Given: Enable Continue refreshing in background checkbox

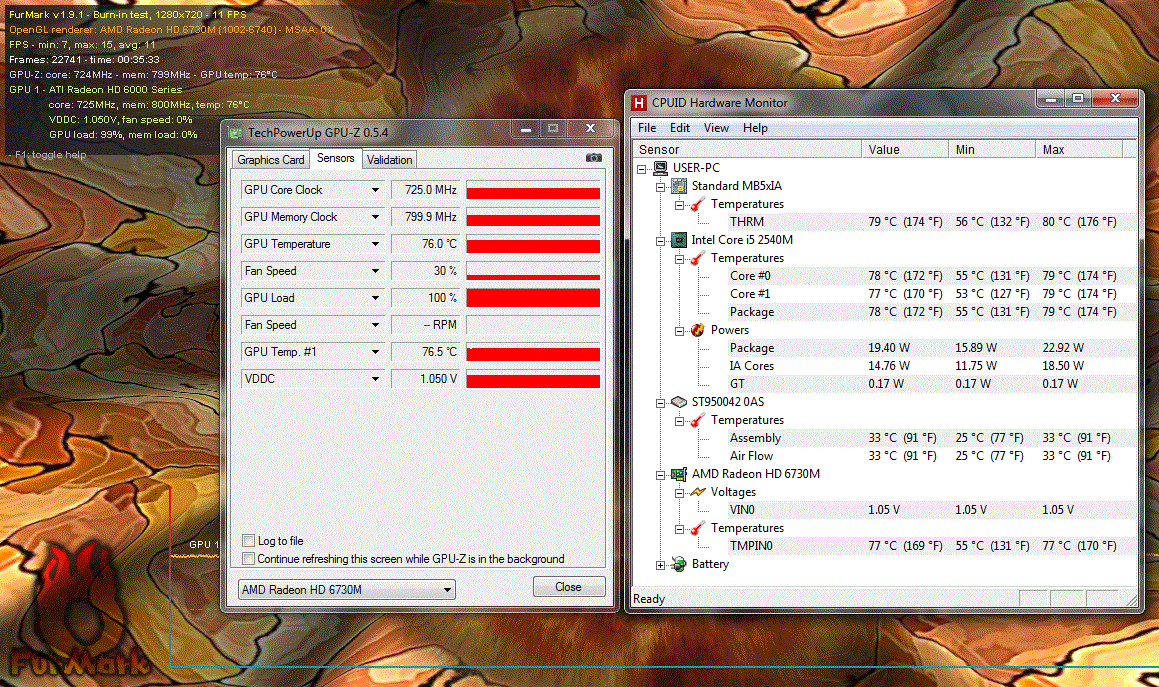Looking at the screenshot, I should click(248, 558).
